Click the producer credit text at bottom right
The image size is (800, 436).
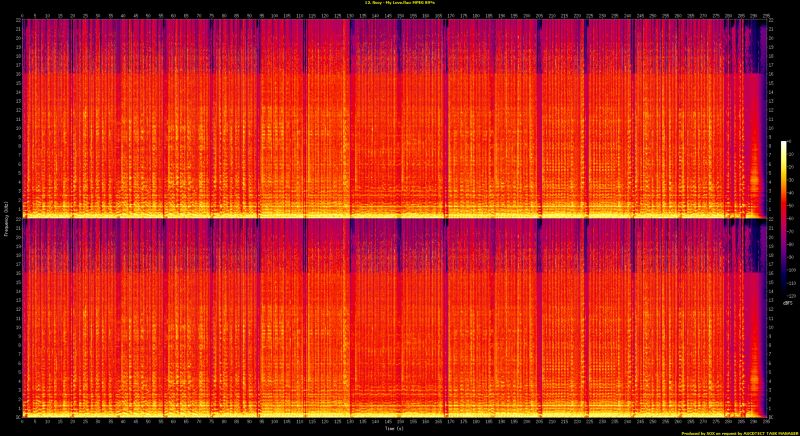(x=738, y=432)
